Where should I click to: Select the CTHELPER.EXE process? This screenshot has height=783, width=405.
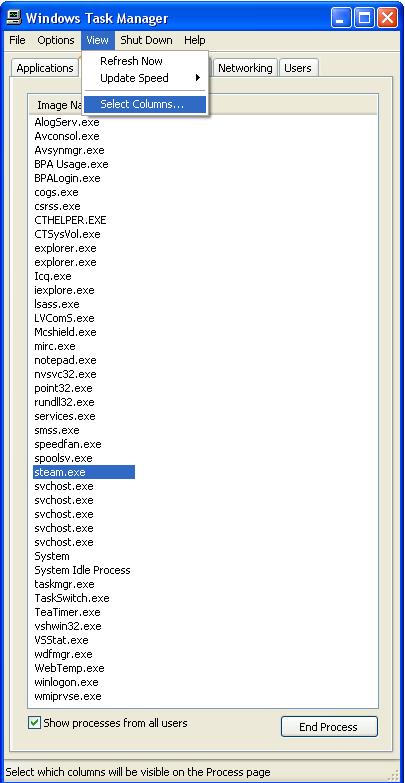(70, 220)
